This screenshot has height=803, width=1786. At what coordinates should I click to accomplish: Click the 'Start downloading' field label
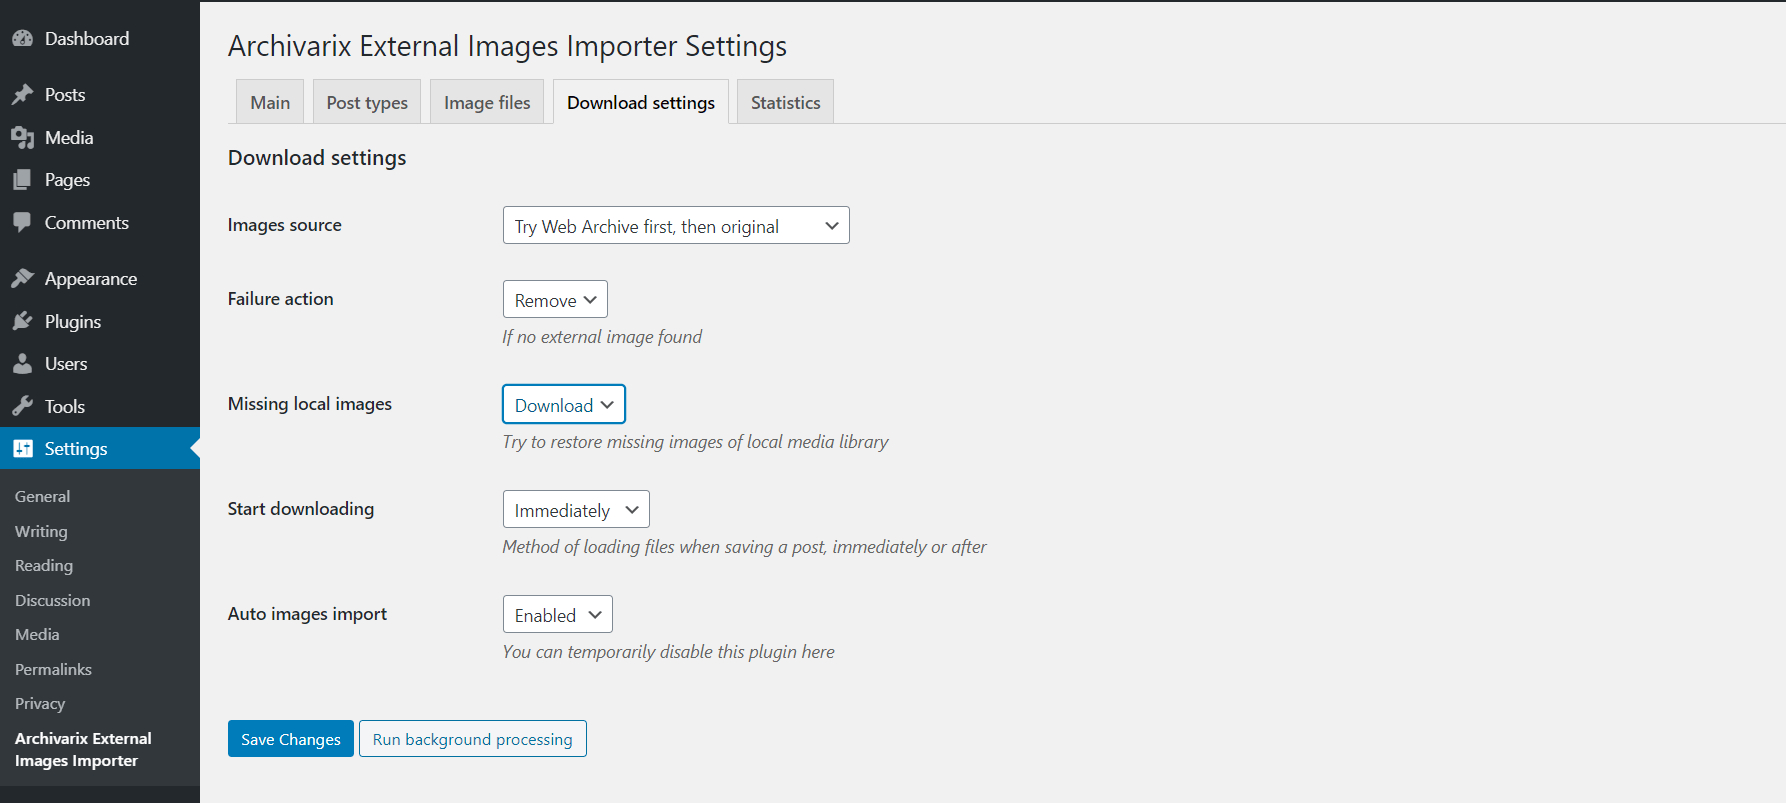pyautogui.click(x=301, y=509)
